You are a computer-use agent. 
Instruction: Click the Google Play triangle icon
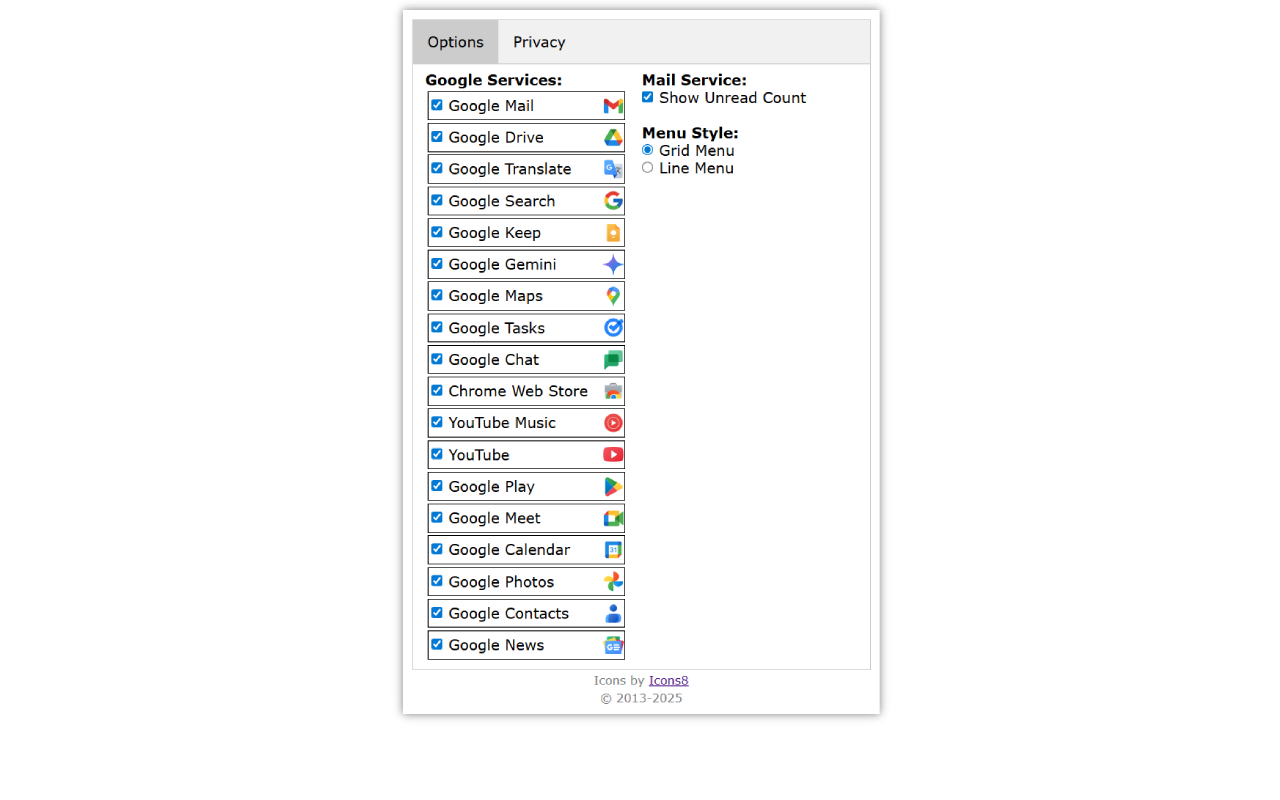pyautogui.click(x=613, y=487)
